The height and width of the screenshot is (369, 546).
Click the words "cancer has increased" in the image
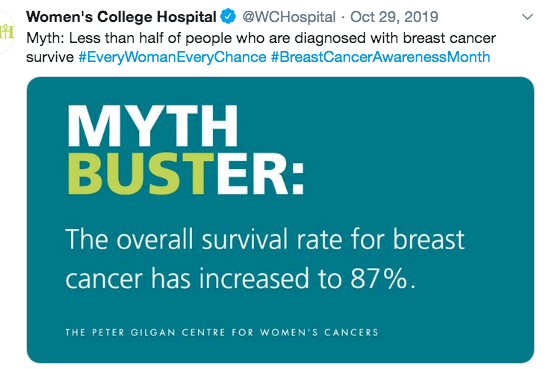187,278
